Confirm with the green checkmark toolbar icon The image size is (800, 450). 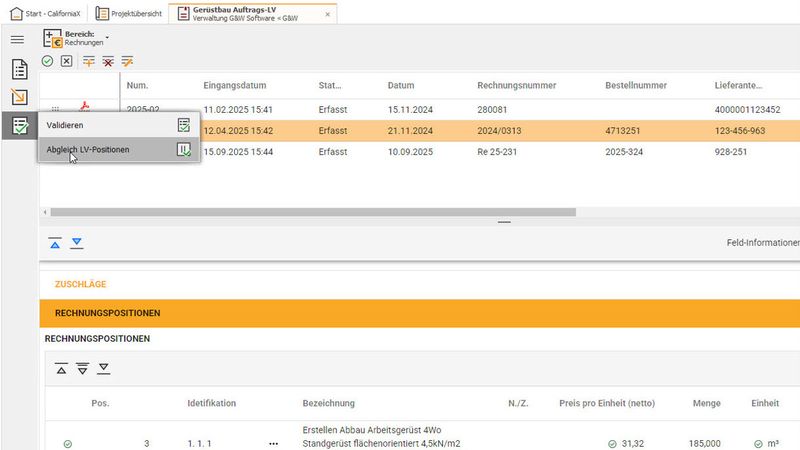[47, 61]
